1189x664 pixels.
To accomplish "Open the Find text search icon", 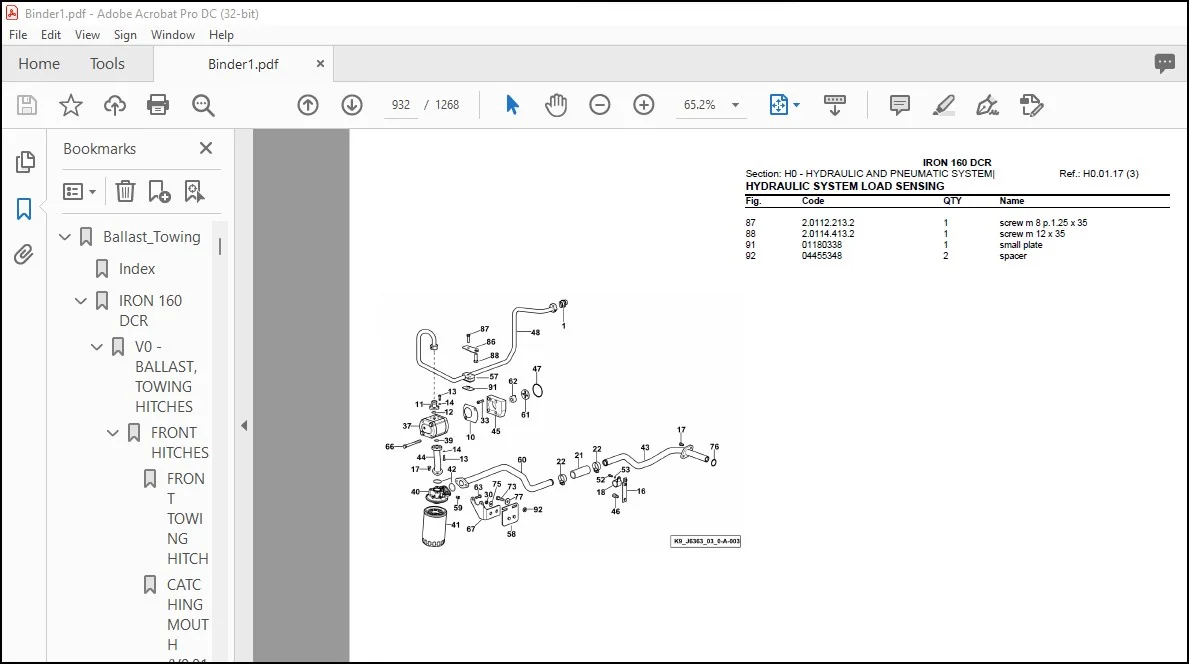I will pos(202,105).
